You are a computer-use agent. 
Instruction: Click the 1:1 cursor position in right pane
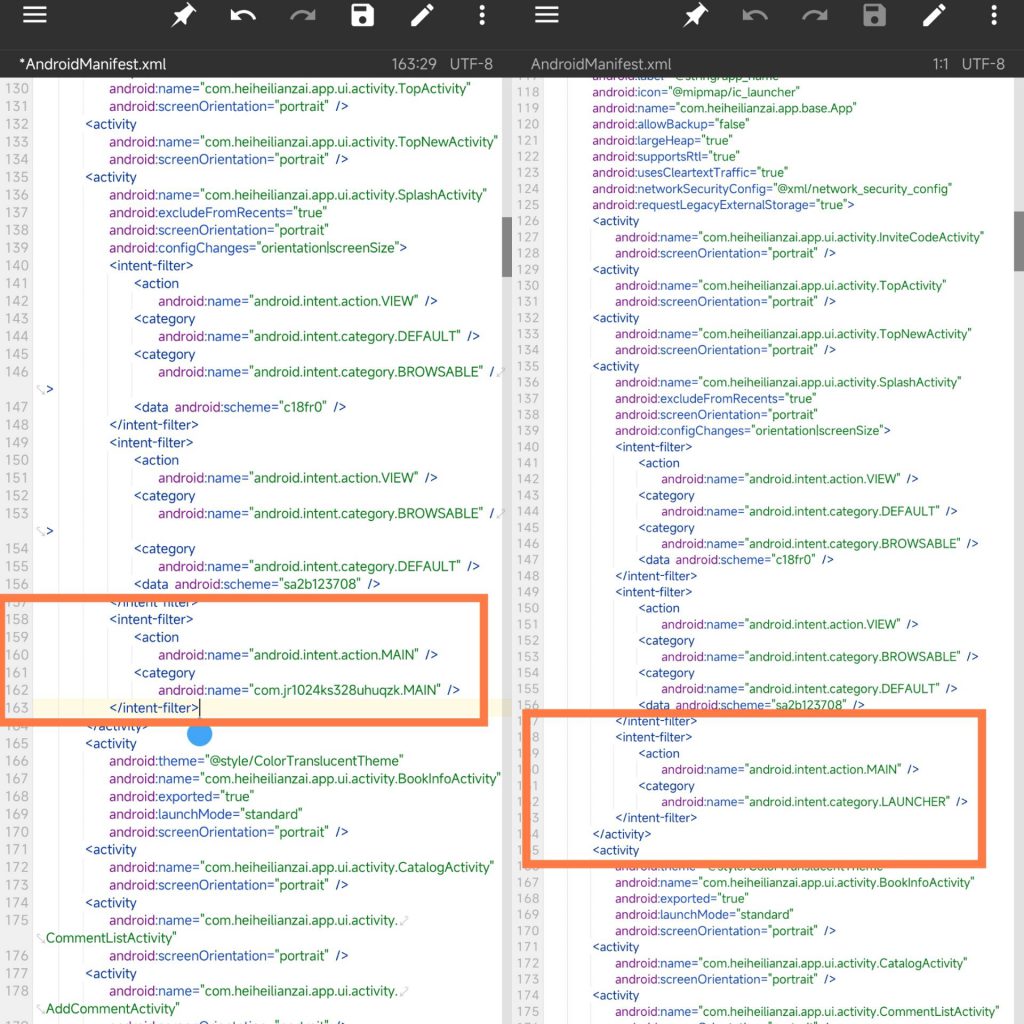[940, 64]
